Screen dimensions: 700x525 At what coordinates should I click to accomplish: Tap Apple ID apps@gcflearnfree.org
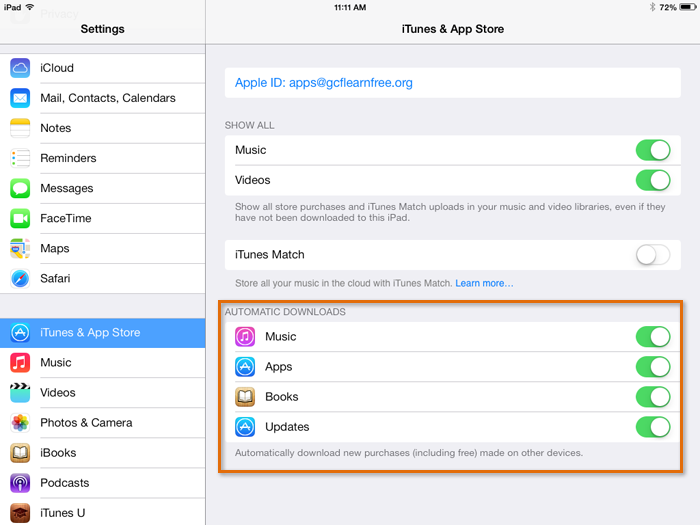[x=453, y=83]
